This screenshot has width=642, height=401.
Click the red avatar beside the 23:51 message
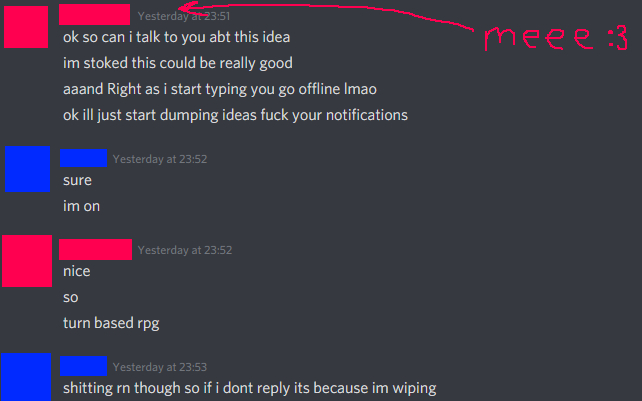tap(26, 27)
